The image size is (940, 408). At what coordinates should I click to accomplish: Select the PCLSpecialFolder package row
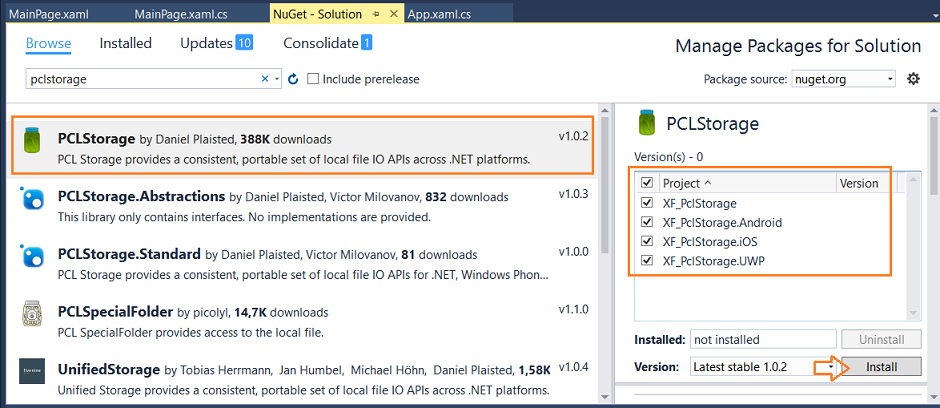tap(305, 322)
